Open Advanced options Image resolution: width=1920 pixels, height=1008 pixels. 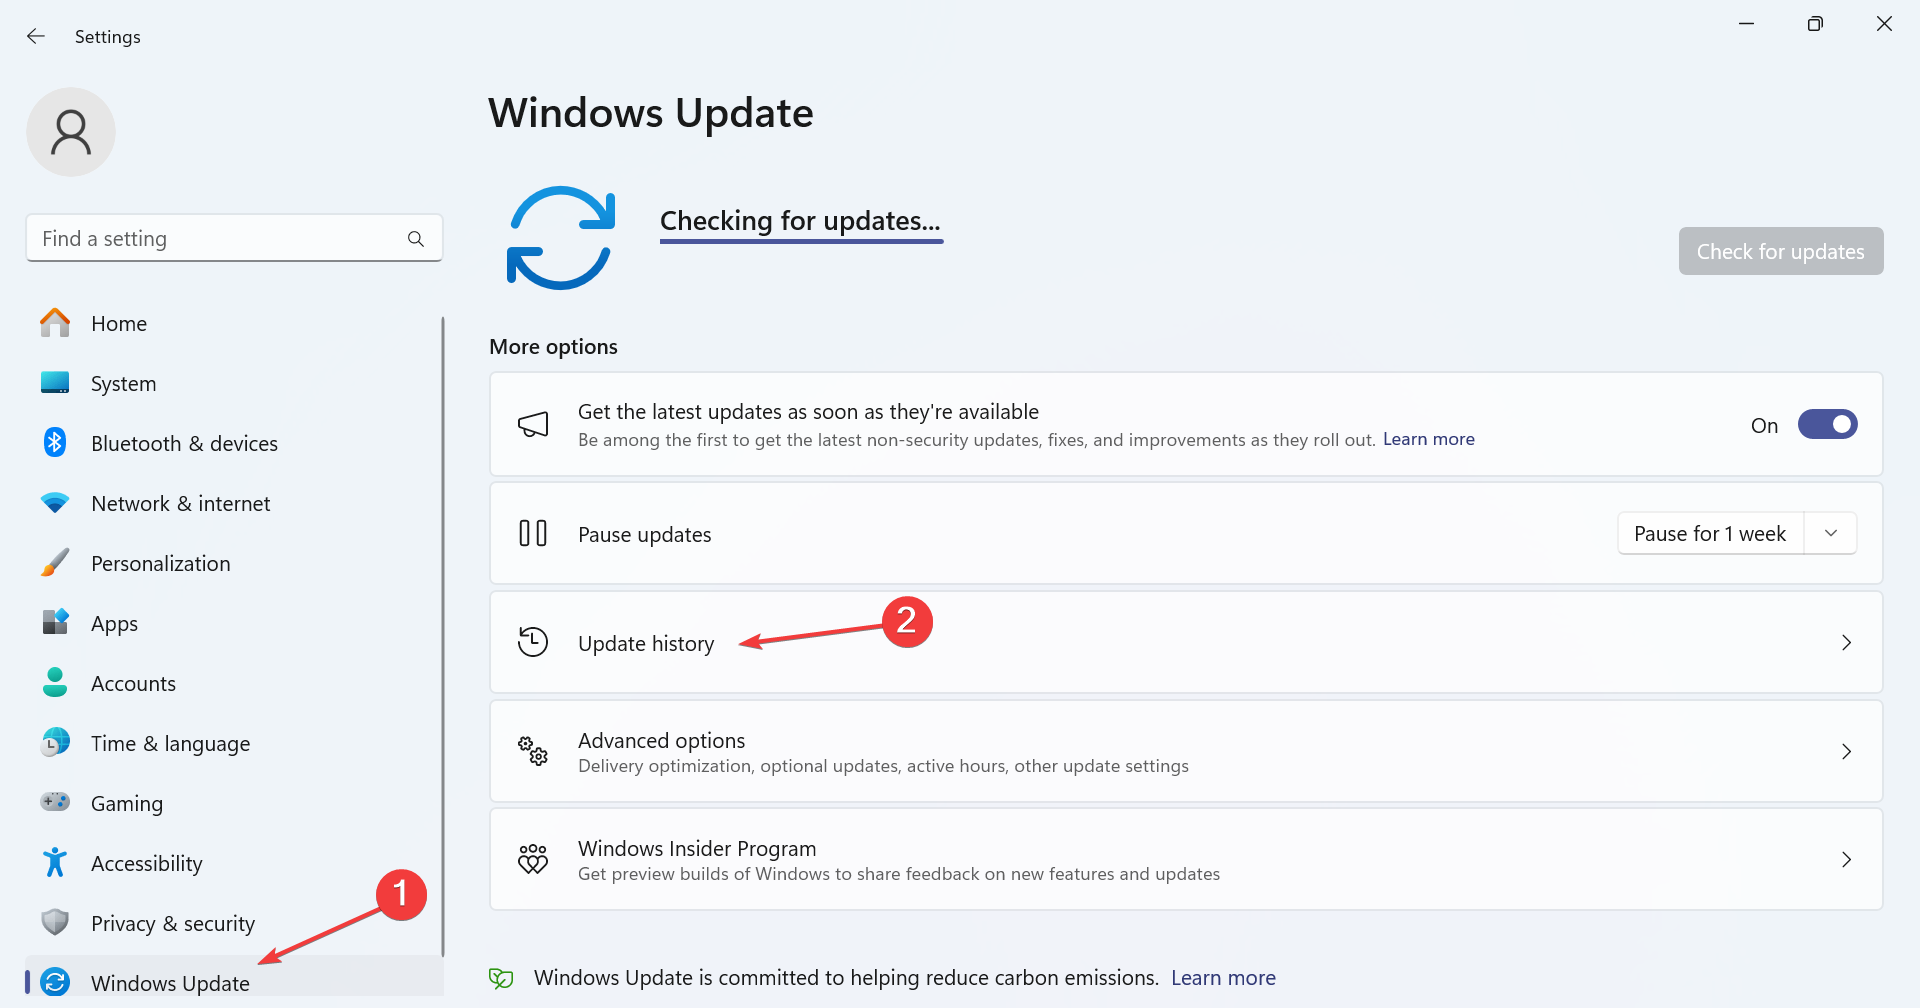1186,751
